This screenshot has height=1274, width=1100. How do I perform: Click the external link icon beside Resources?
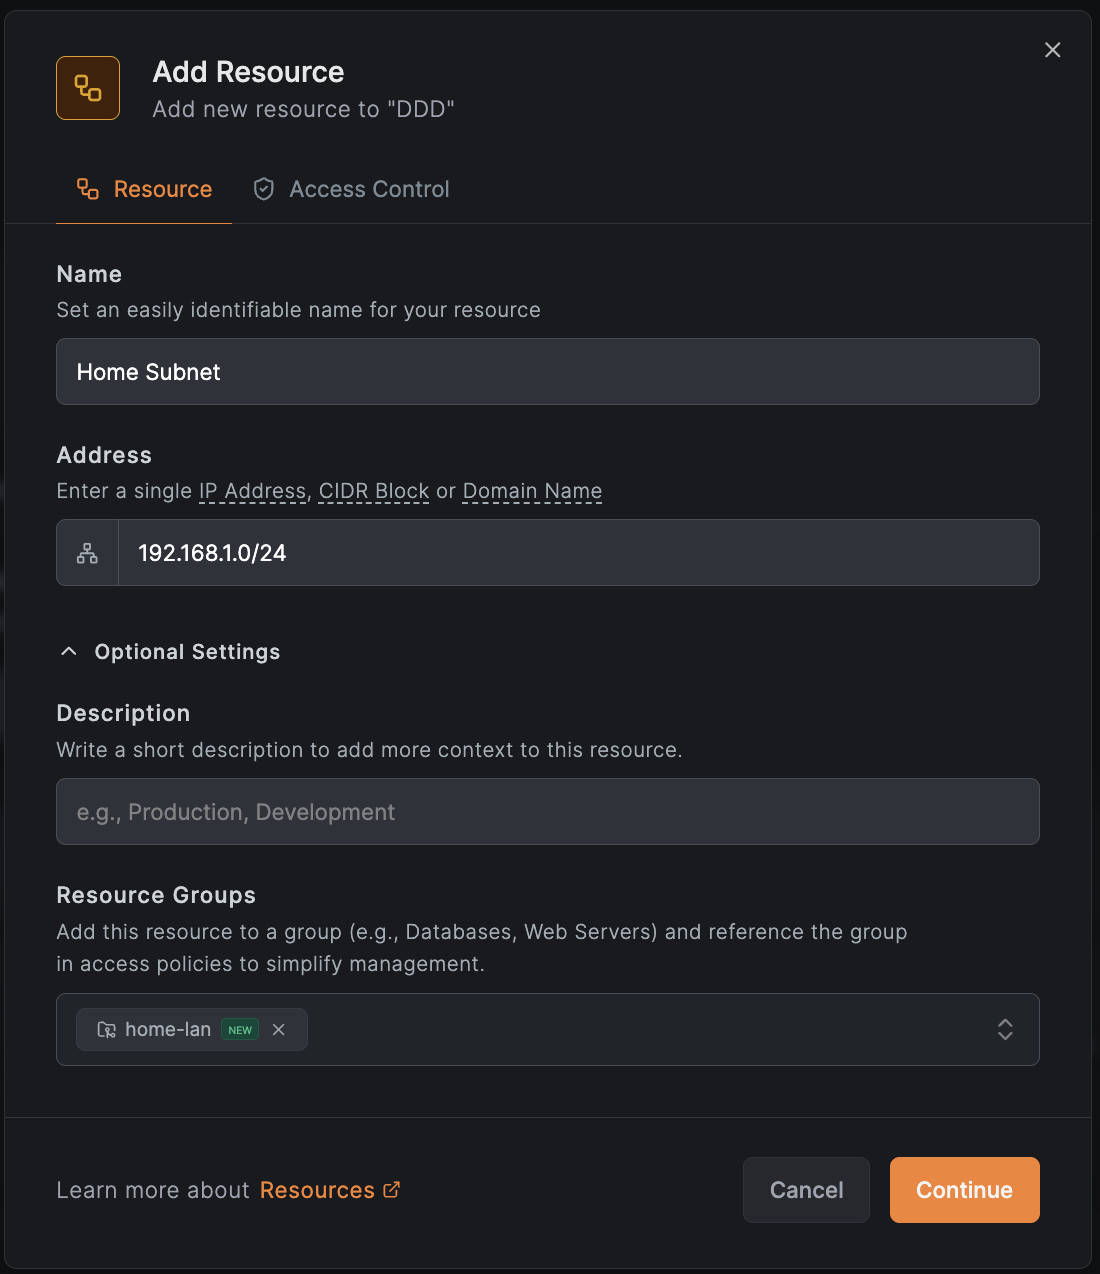pyautogui.click(x=392, y=1190)
